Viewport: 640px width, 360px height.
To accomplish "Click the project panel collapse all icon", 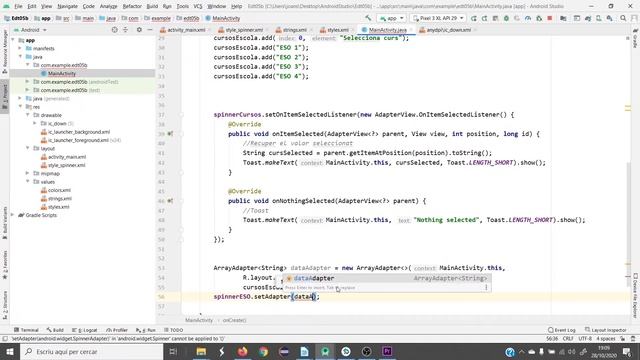I will [125, 30].
